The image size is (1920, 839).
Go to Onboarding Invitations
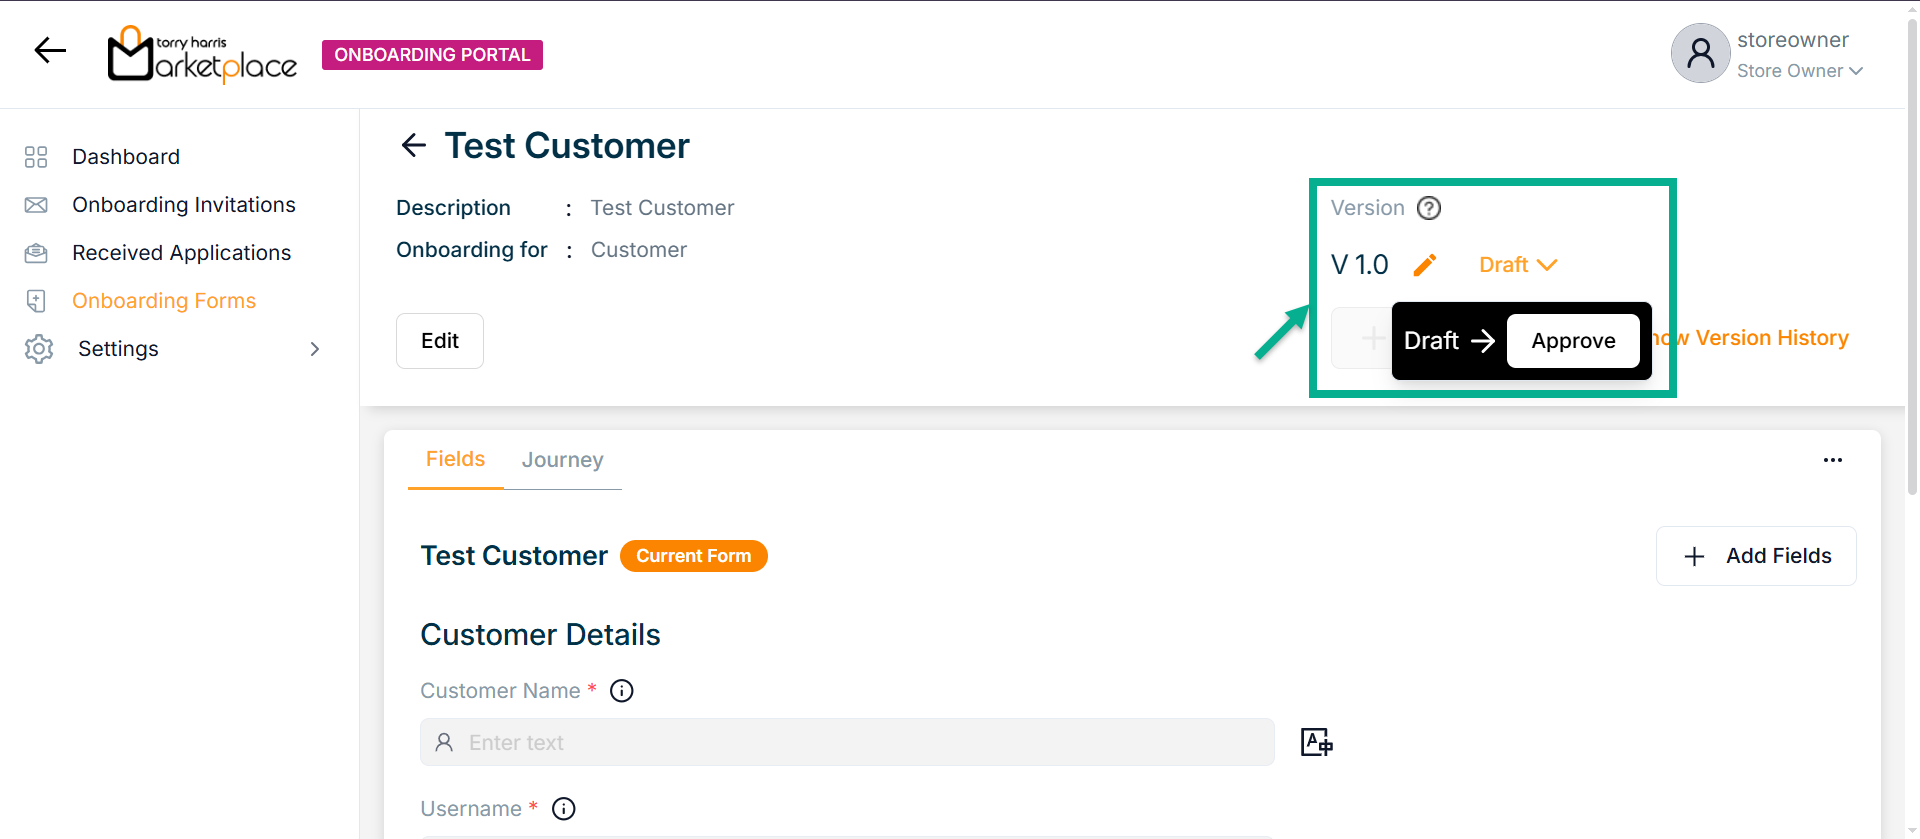183,205
